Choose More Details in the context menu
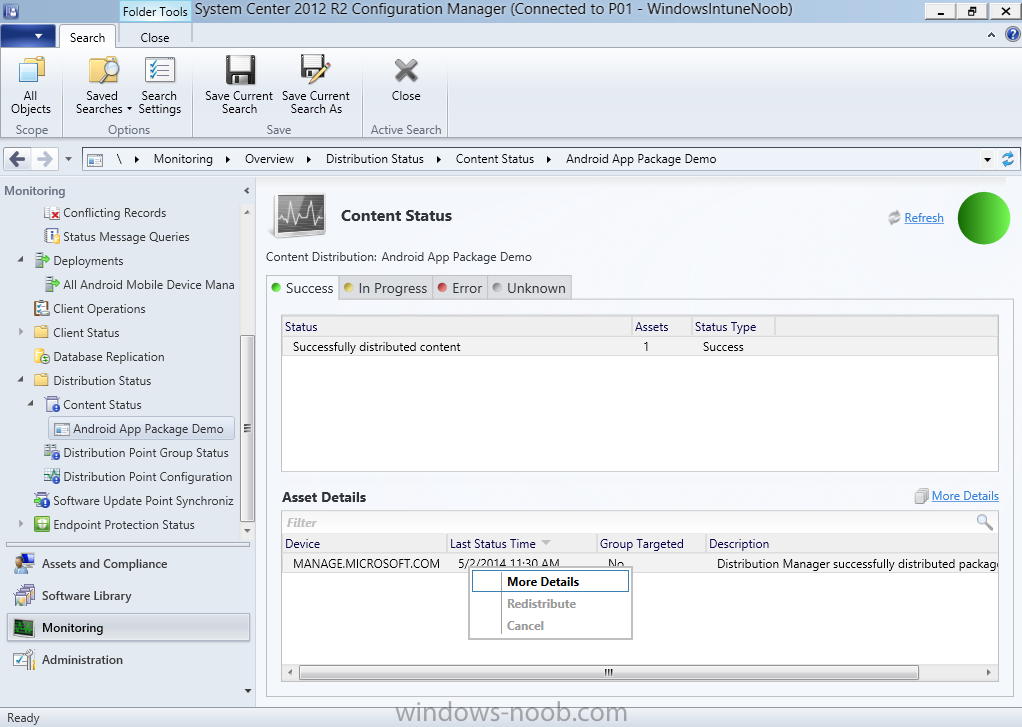Screen dimensions: 1022x727 (x=550, y=582)
